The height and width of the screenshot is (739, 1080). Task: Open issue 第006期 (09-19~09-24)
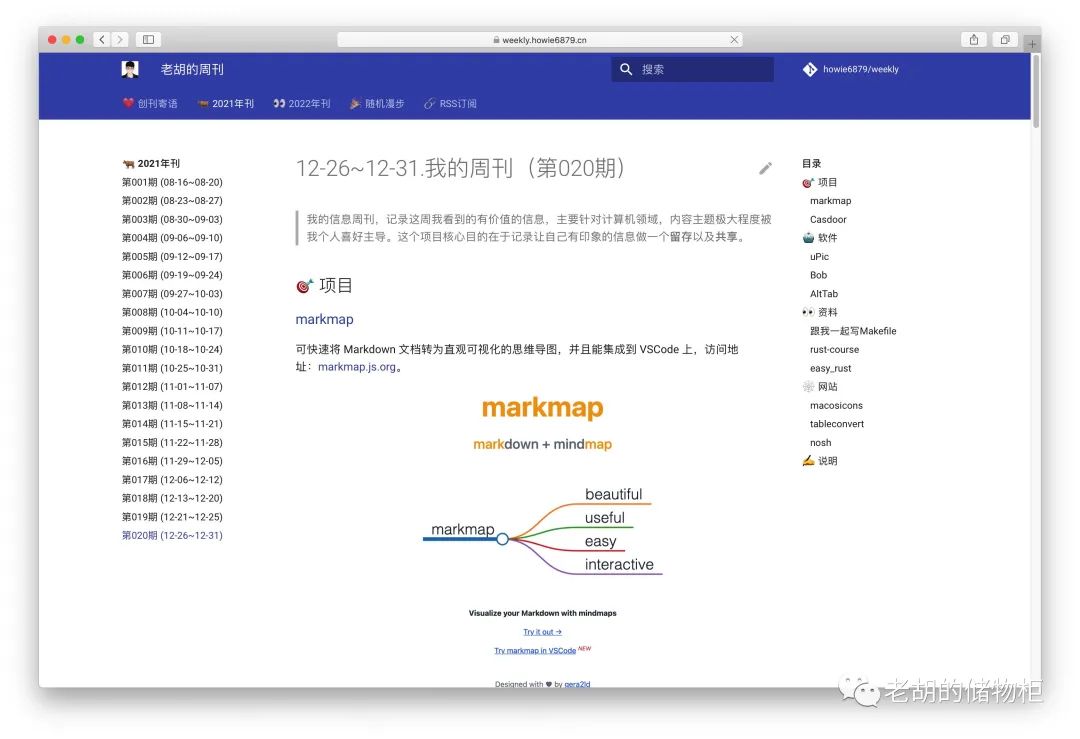pyautogui.click(x=172, y=275)
